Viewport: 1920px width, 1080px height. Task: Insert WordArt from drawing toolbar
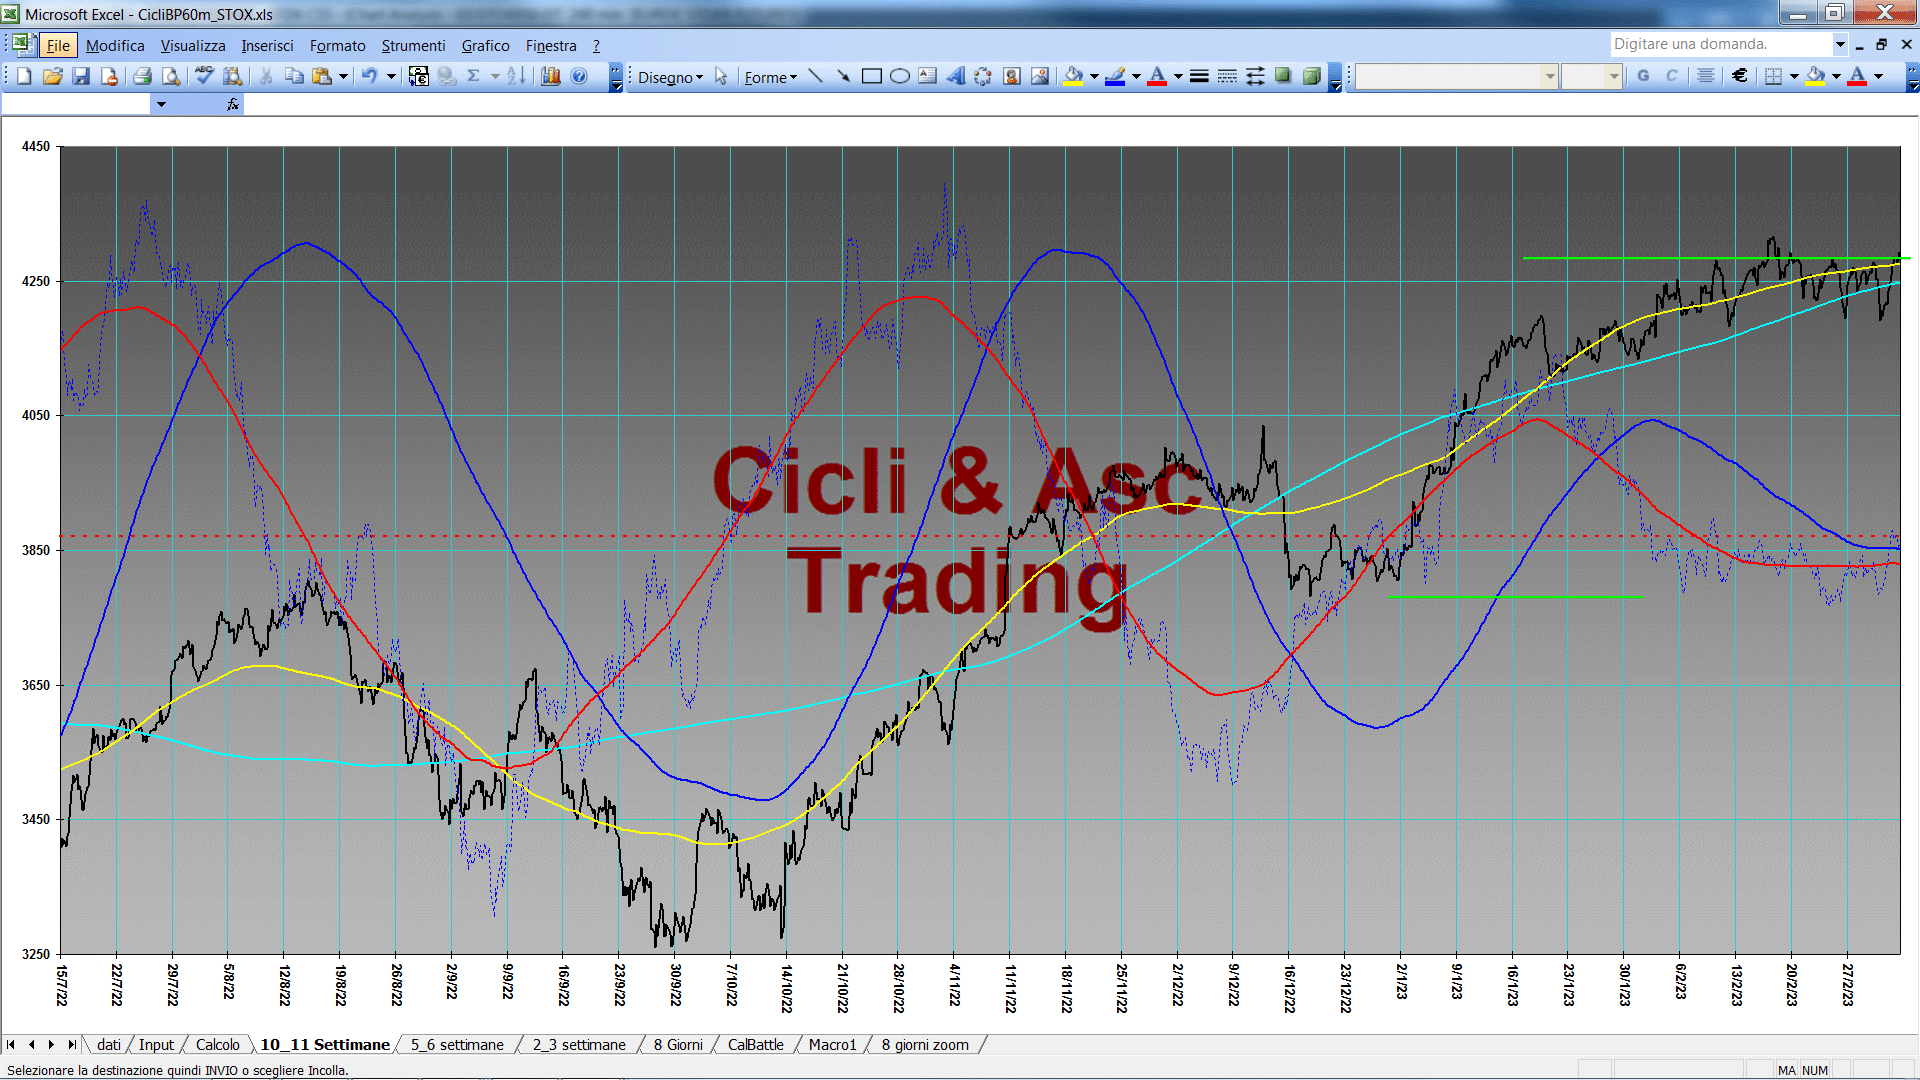point(955,76)
